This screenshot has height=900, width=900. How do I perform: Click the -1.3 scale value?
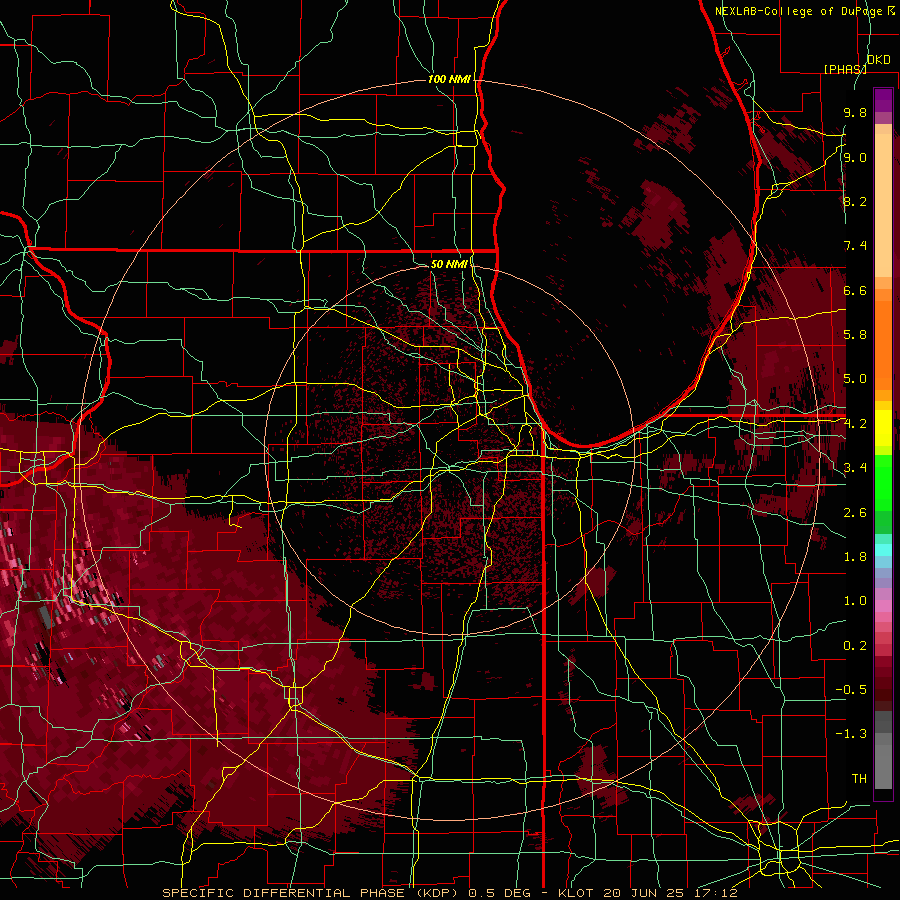(x=852, y=734)
